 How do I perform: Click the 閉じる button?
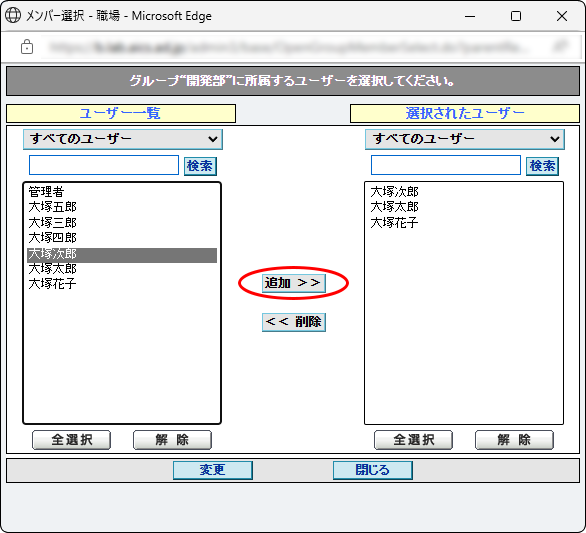pos(373,470)
